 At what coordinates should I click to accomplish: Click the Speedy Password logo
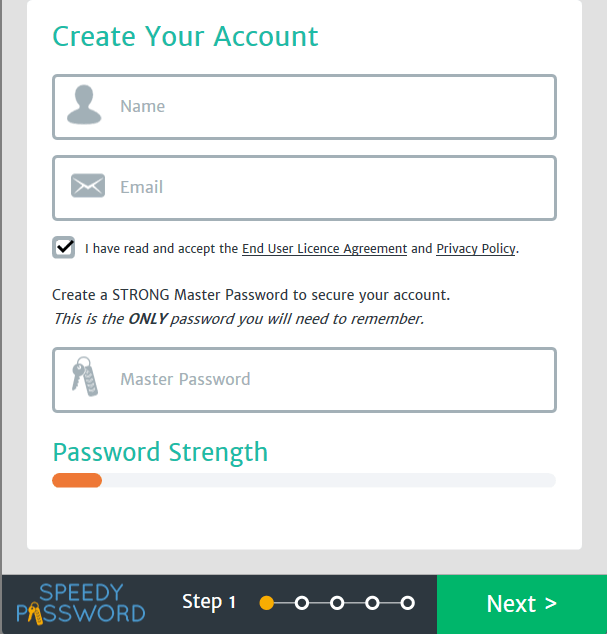(80, 603)
